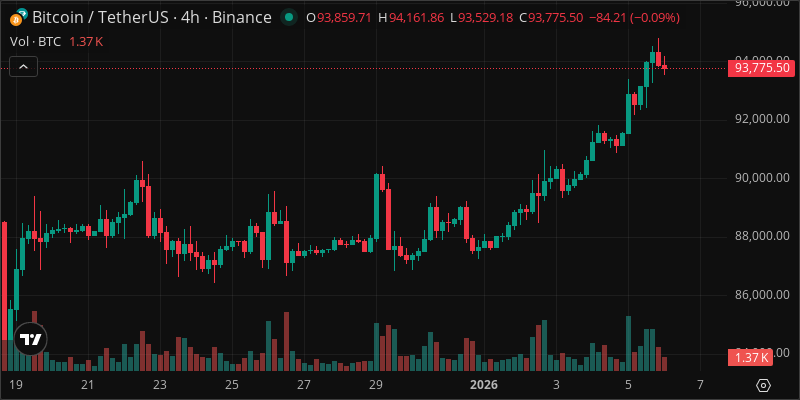This screenshot has width=800, height=400.
Task: Click the close price C93,775.50
Action: click(552, 18)
